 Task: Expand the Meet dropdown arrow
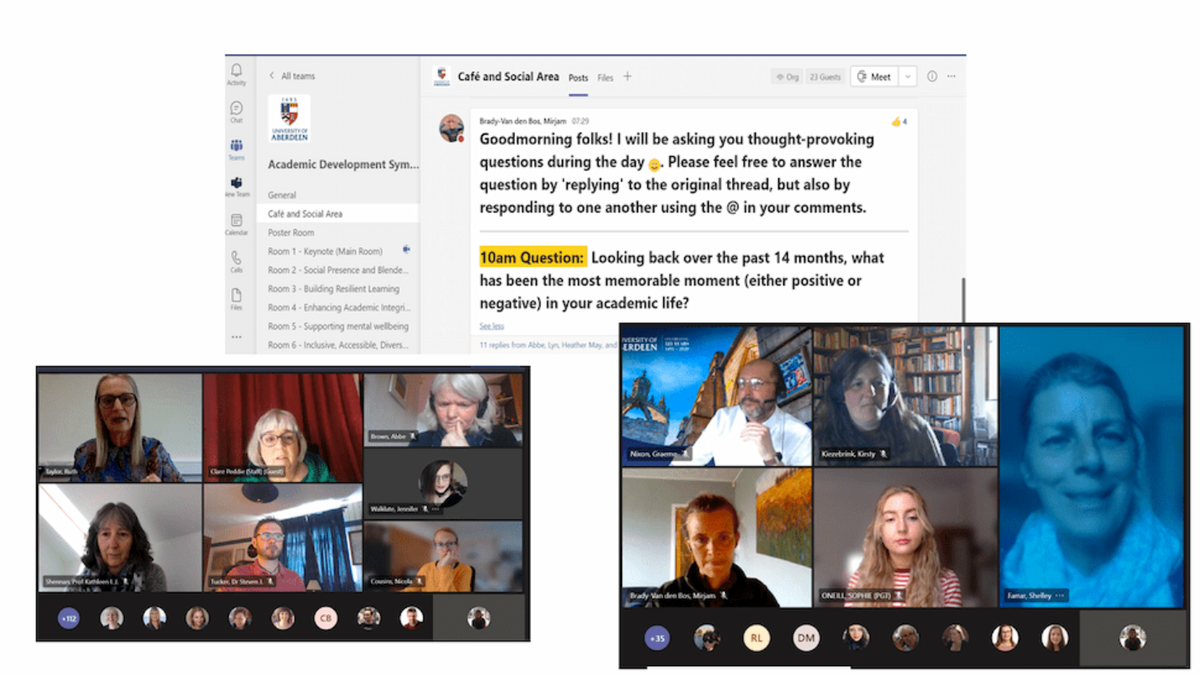(x=907, y=76)
